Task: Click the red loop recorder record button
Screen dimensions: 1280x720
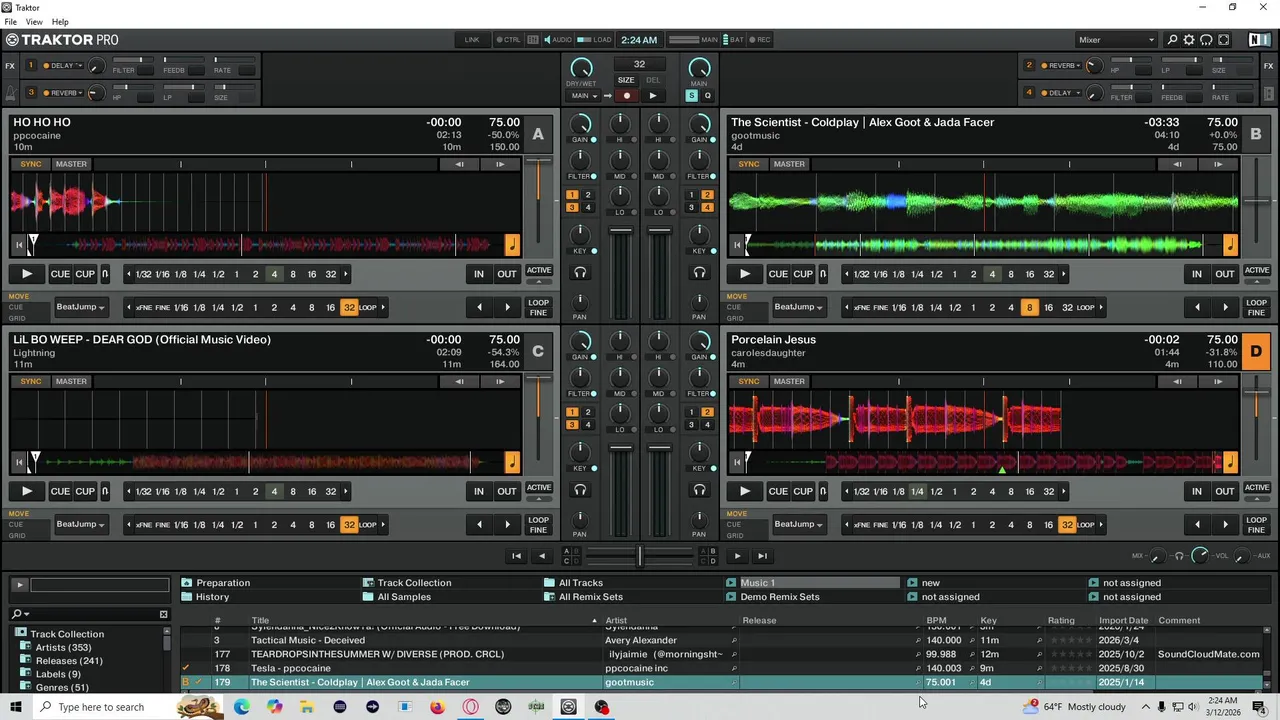Action: point(626,96)
